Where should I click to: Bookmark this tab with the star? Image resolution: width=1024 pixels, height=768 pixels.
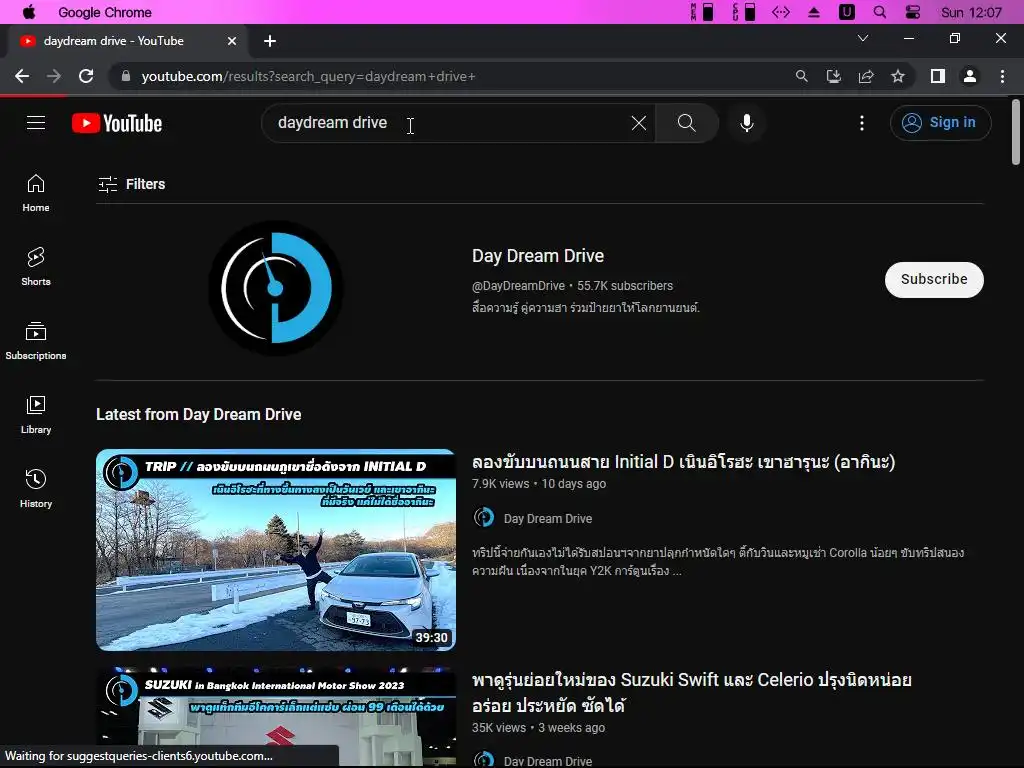tap(898, 76)
